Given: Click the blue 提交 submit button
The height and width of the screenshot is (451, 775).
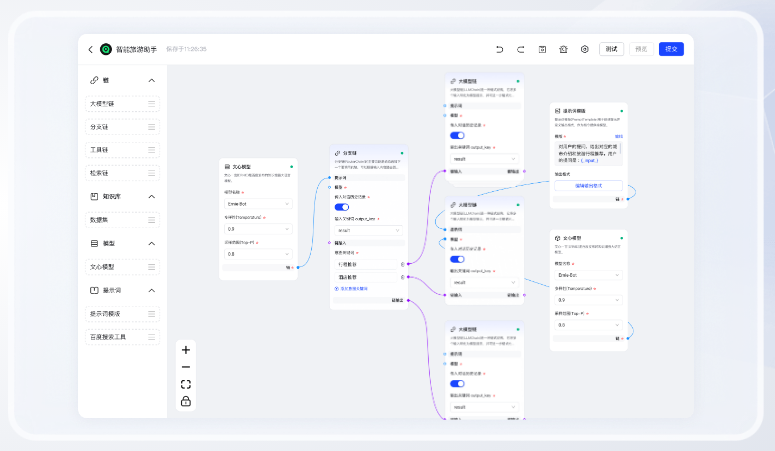Looking at the screenshot, I should click(x=670, y=49).
